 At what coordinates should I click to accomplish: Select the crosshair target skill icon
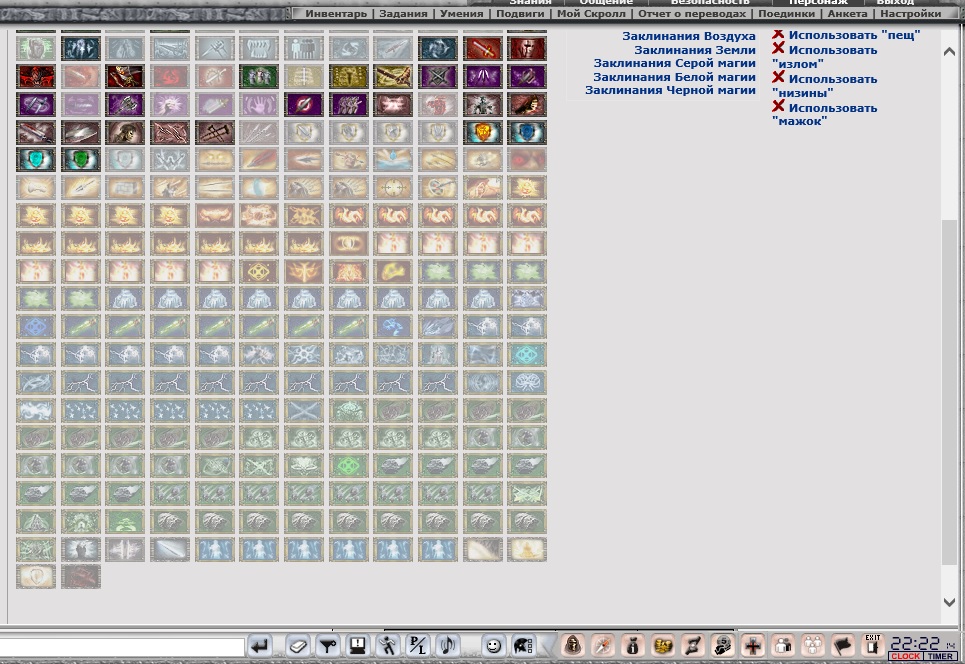click(x=393, y=188)
